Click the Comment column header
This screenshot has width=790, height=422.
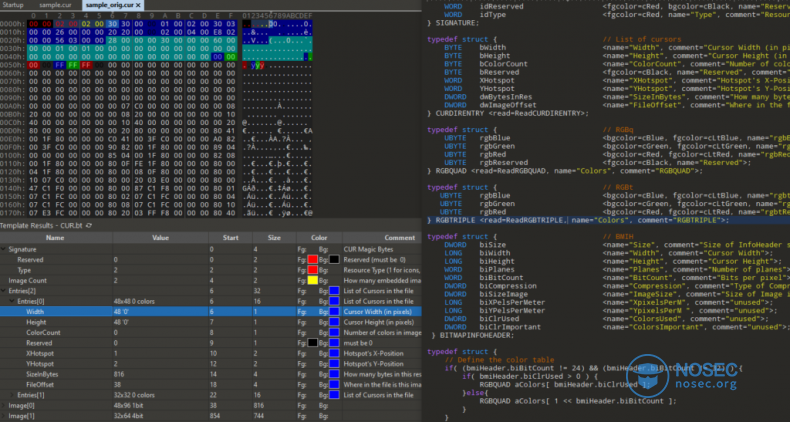coord(399,238)
